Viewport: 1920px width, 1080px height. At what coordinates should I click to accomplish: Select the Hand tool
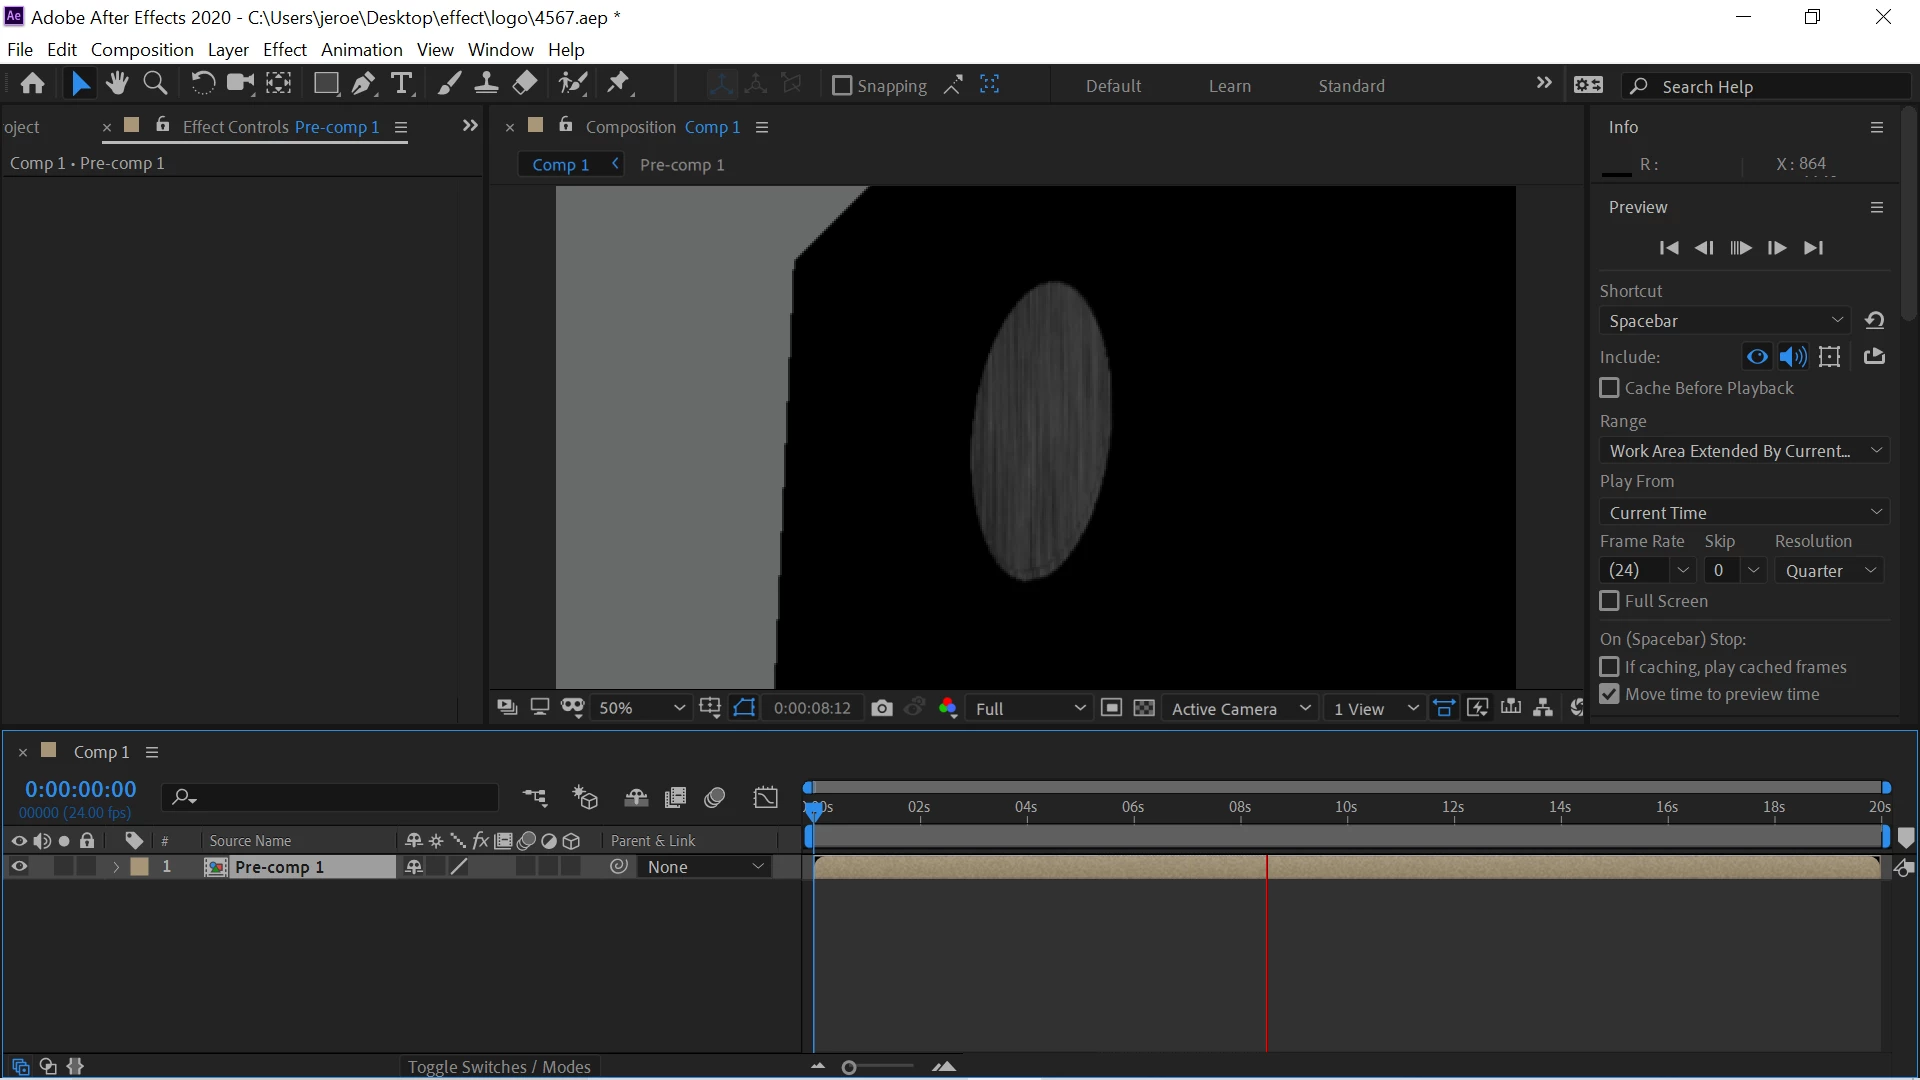(x=117, y=84)
